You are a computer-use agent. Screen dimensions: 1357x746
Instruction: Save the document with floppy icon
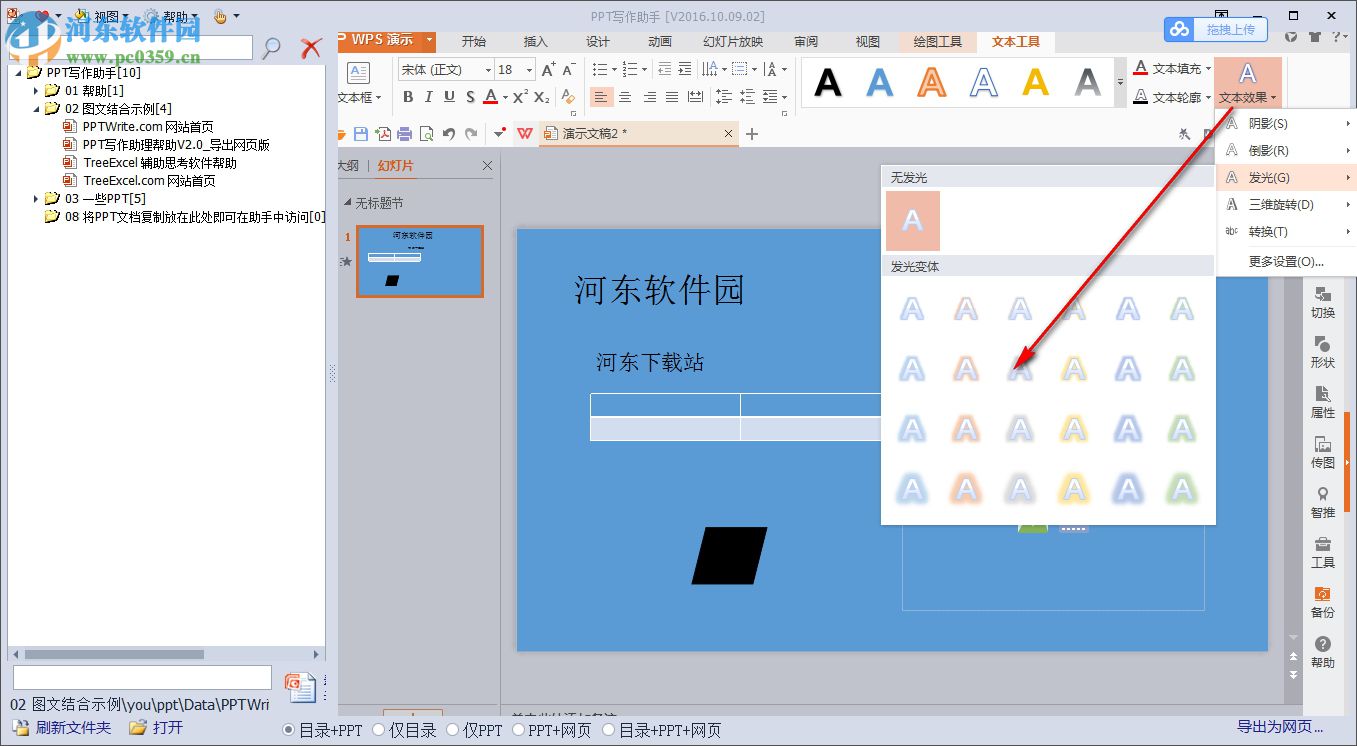coord(361,134)
